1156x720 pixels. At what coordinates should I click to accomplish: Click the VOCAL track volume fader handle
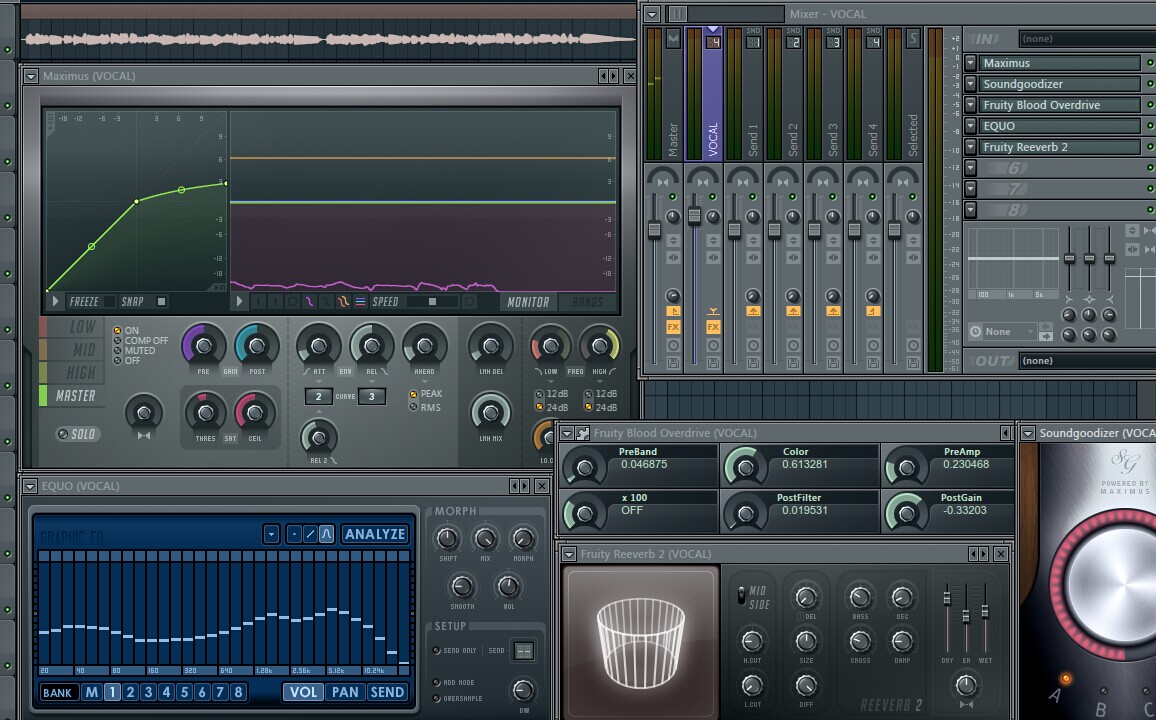[694, 216]
